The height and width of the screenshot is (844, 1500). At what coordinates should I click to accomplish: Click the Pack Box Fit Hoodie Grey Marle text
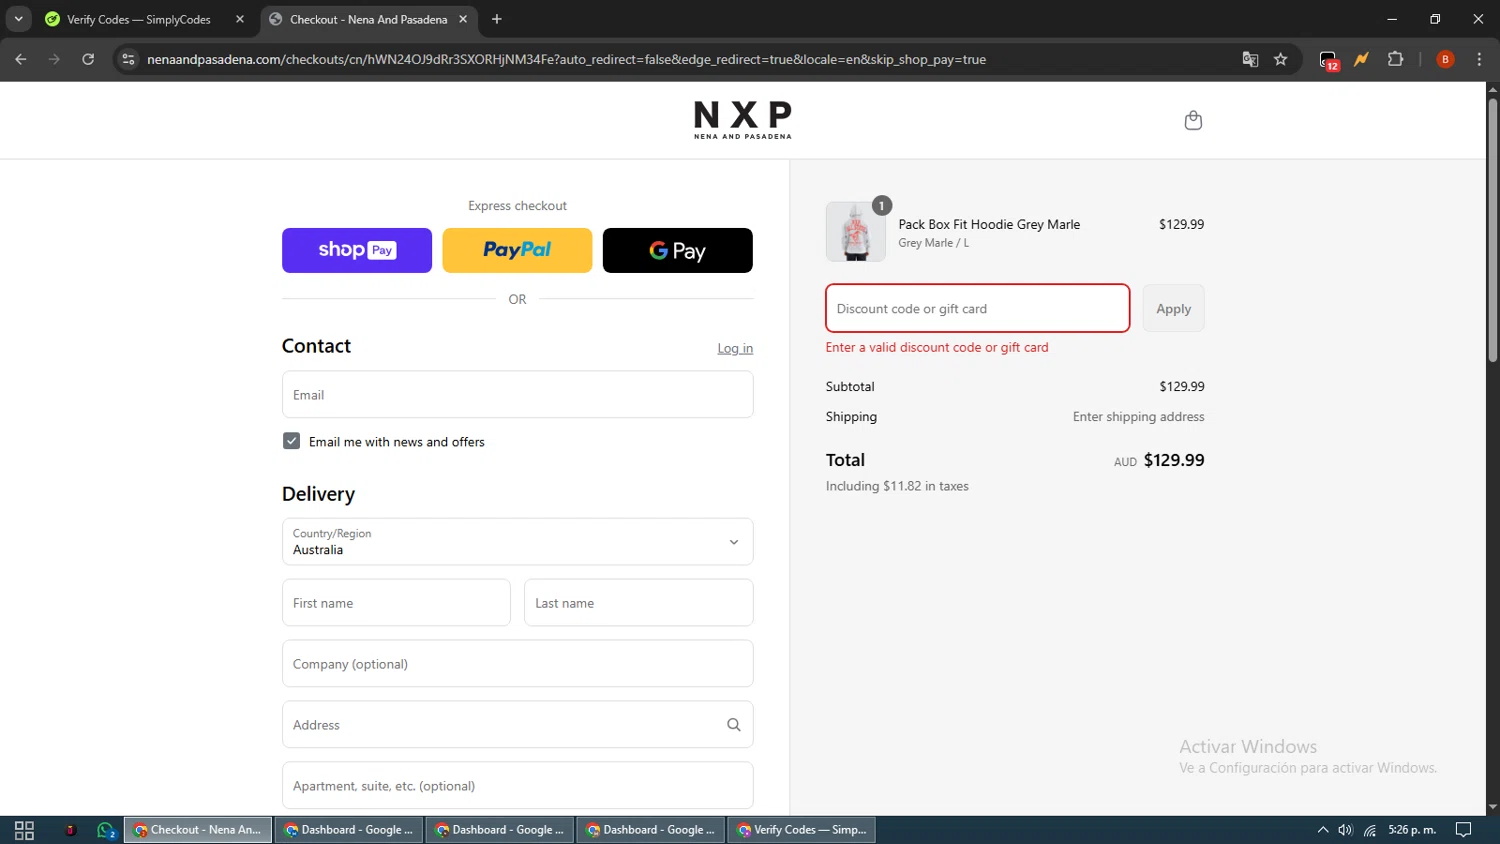tap(989, 224)
